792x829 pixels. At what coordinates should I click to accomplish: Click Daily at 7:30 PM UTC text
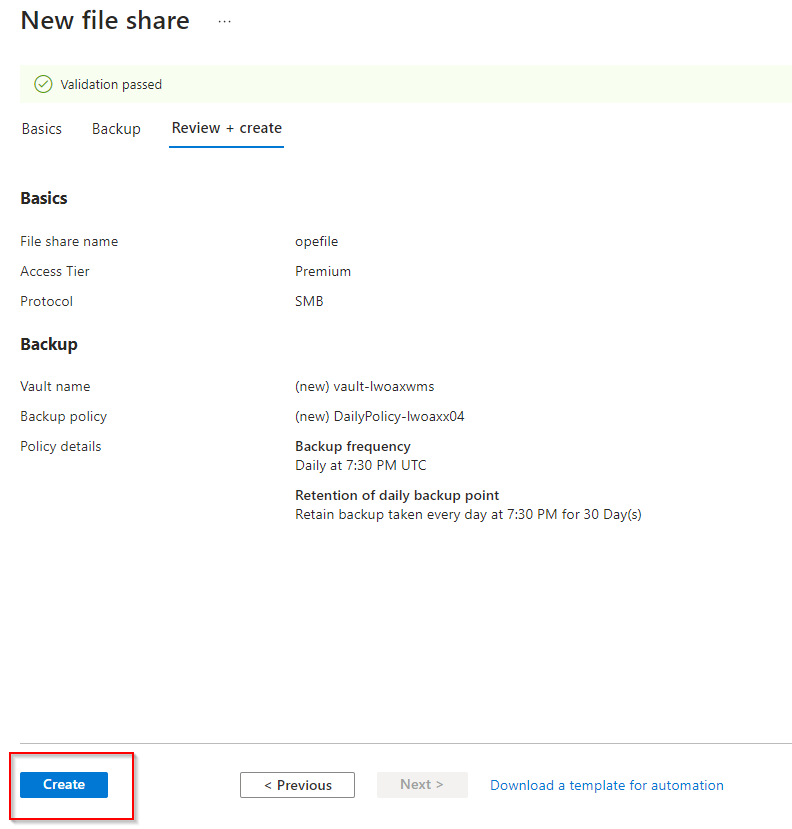(361, 465)
